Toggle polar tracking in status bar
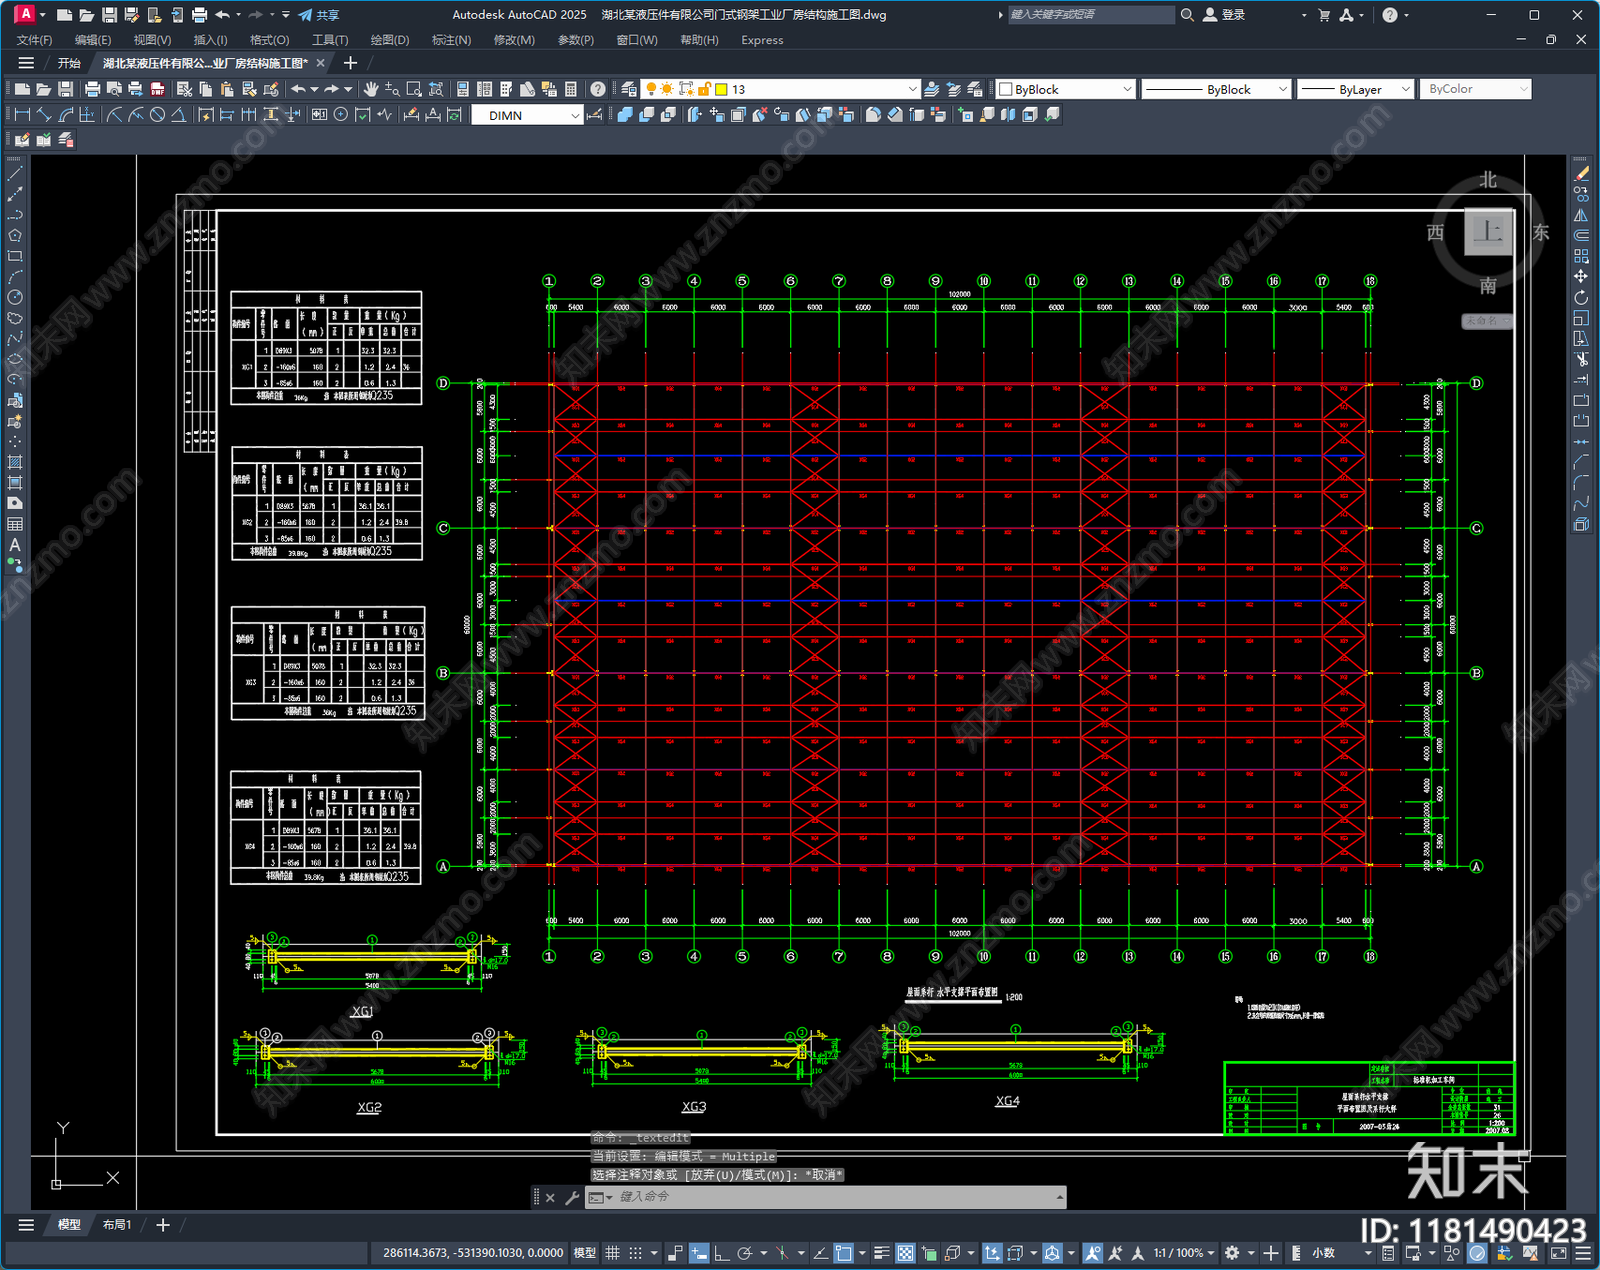Image resolution: width=1600 pixels, height=1270 pixels. [x=745, y=1253]
